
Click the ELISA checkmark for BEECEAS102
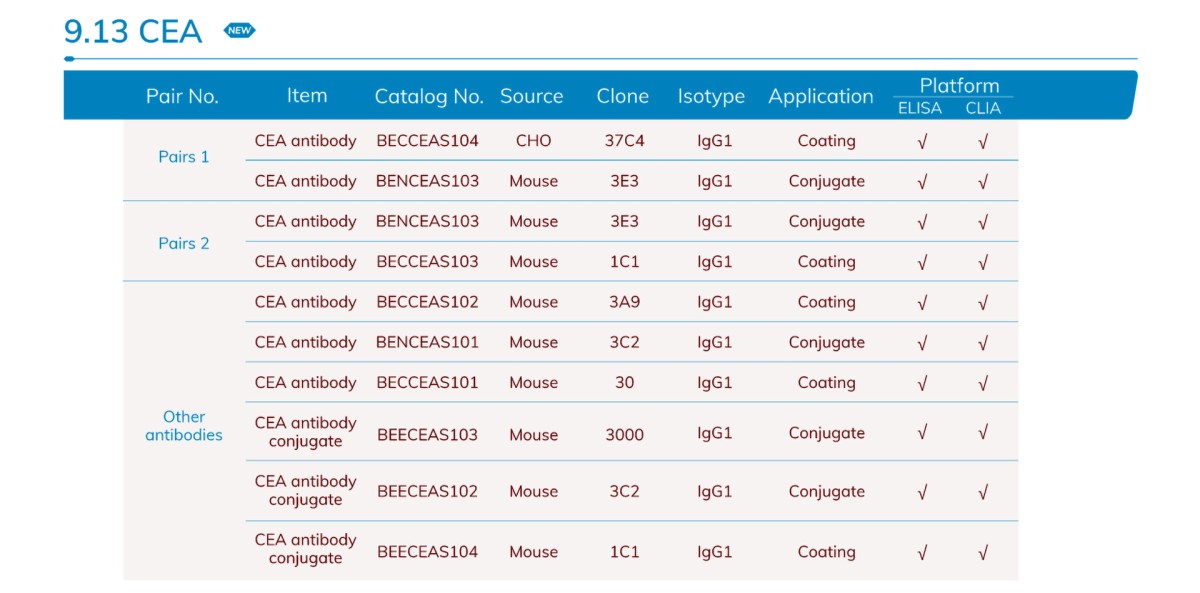[922, 492]
